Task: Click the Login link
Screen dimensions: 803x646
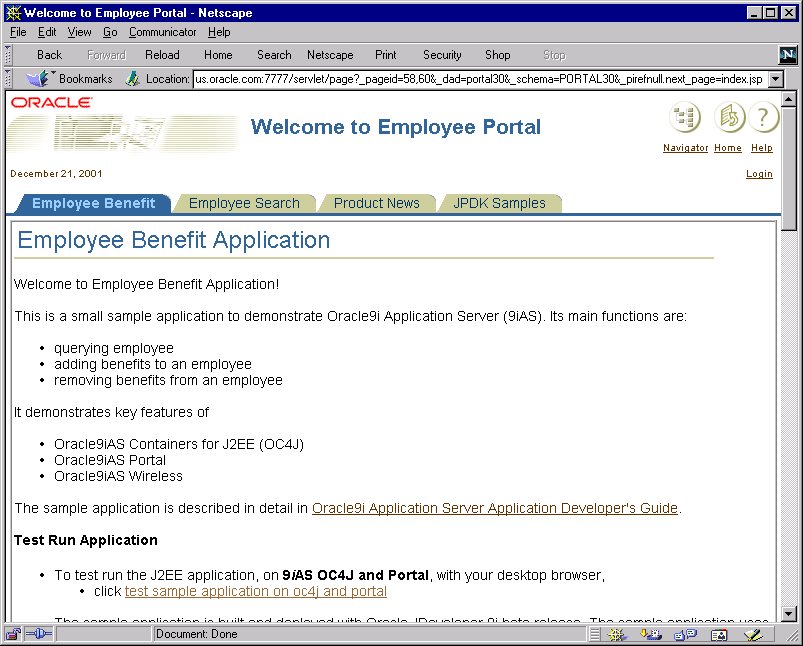Action: (759, 174)
